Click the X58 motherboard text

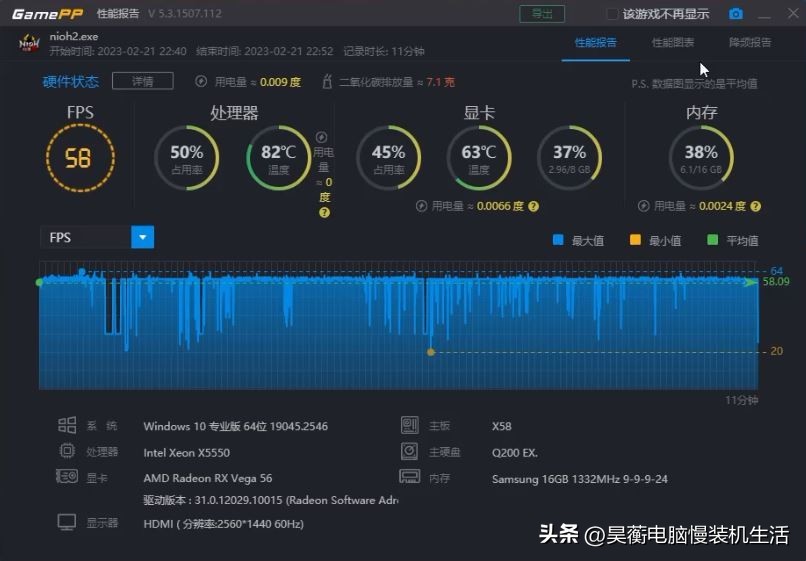502,426
